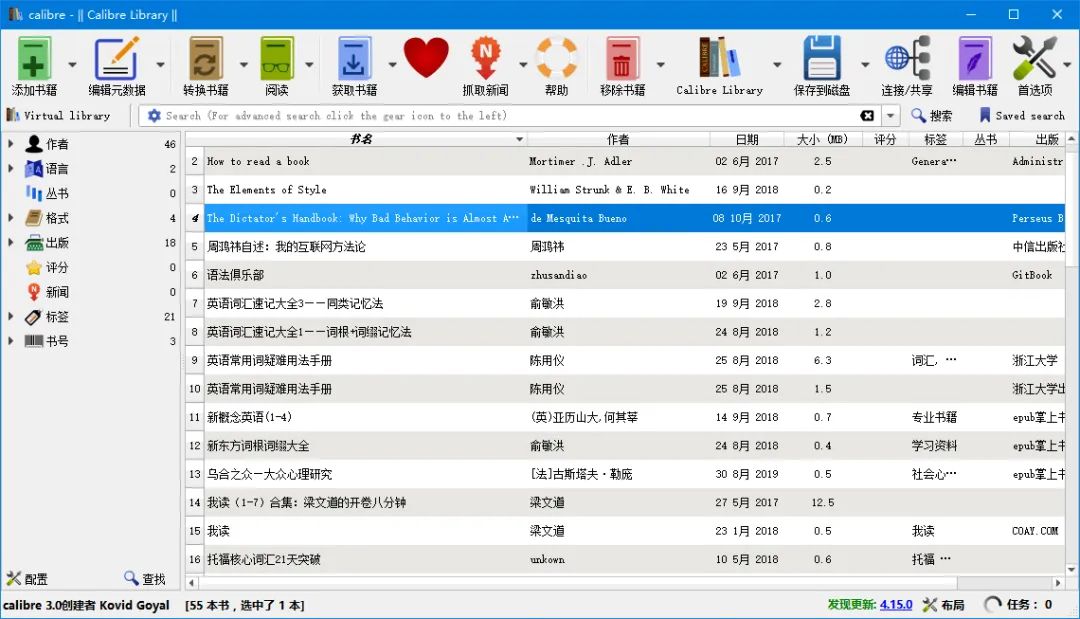Select the book '语法俱乐部'
Image resolution: width=1080 pixels, height=619 pixels.
(236, 275)
